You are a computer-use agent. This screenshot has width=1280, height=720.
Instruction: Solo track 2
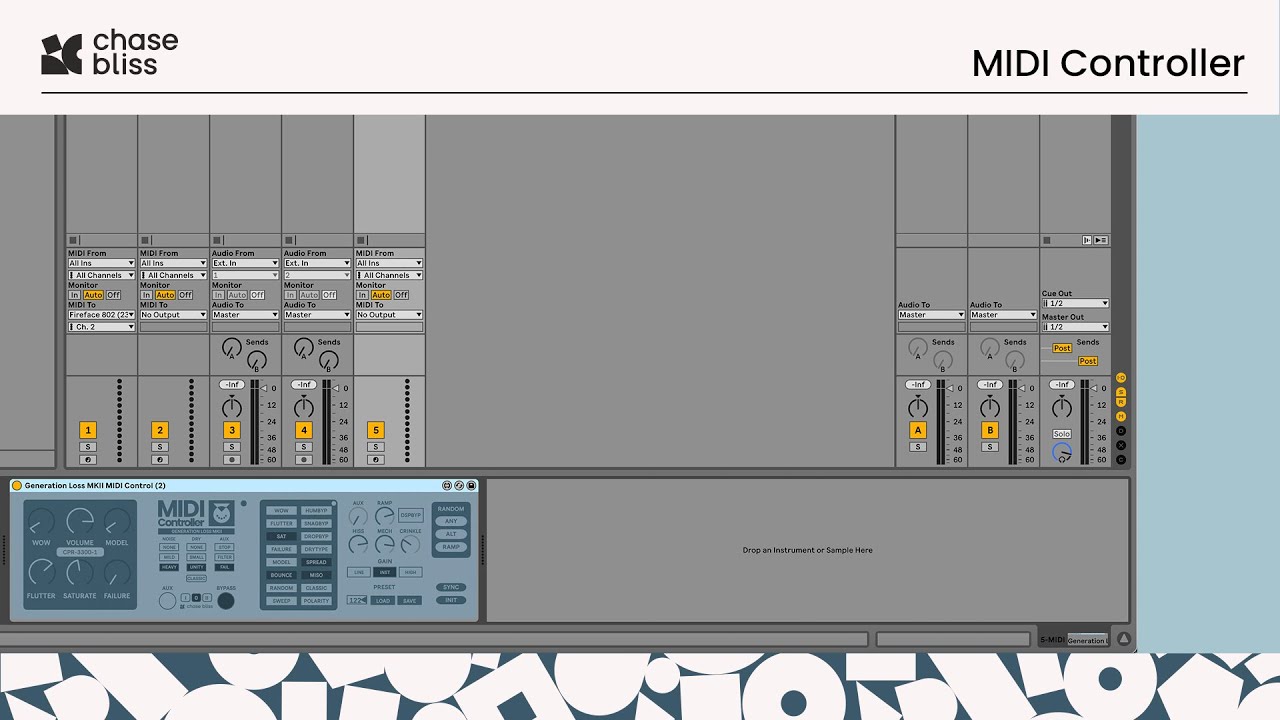coord(160,447)
